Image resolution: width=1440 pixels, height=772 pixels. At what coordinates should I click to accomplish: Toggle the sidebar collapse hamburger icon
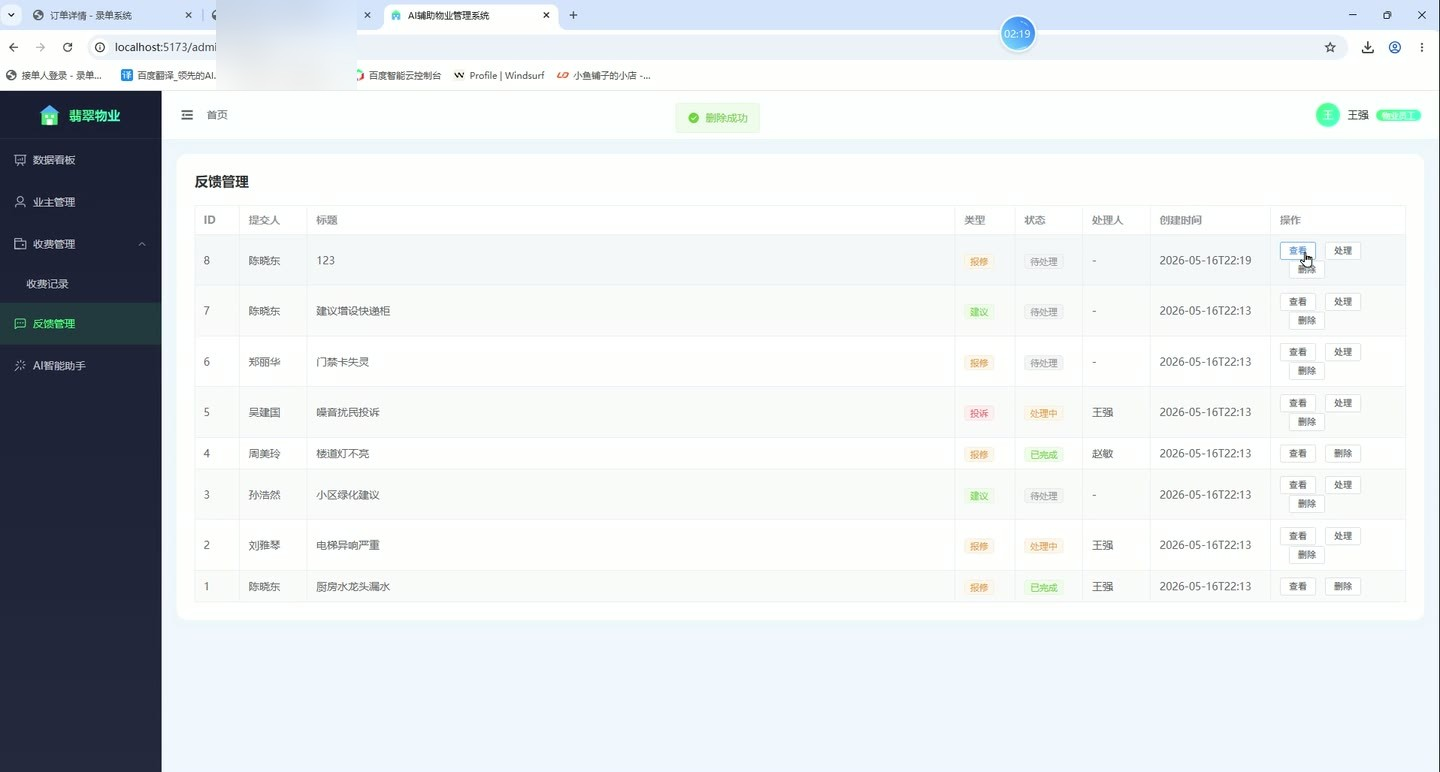coord(187,115)
